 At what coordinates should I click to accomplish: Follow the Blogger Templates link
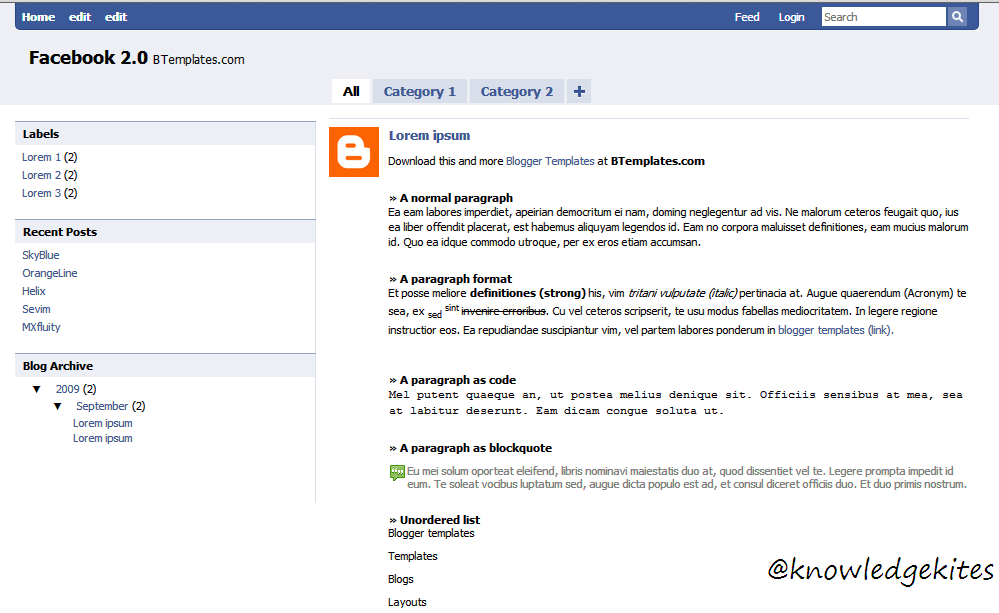pyautogui.click(x=550, y=161)
